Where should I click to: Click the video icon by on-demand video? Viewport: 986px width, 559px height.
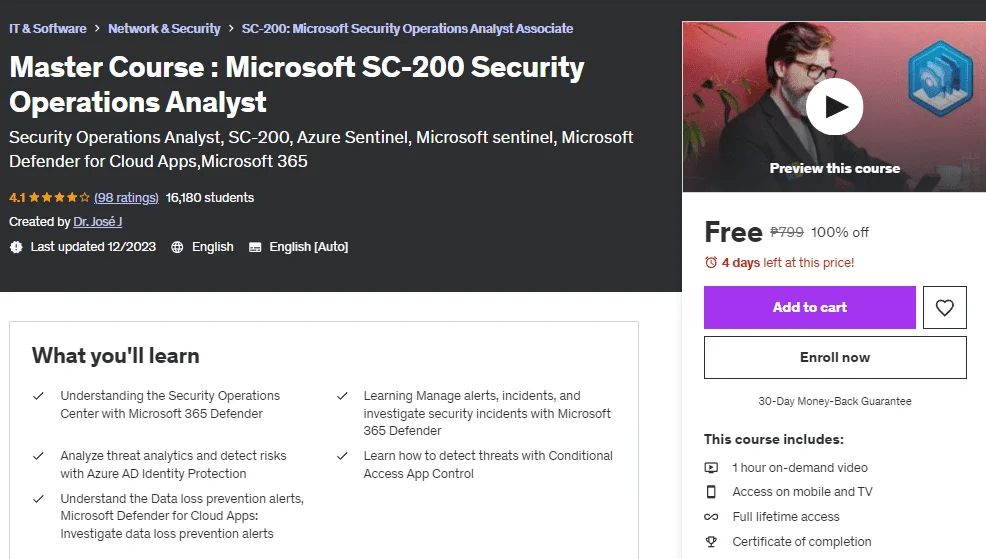point(711,468)
